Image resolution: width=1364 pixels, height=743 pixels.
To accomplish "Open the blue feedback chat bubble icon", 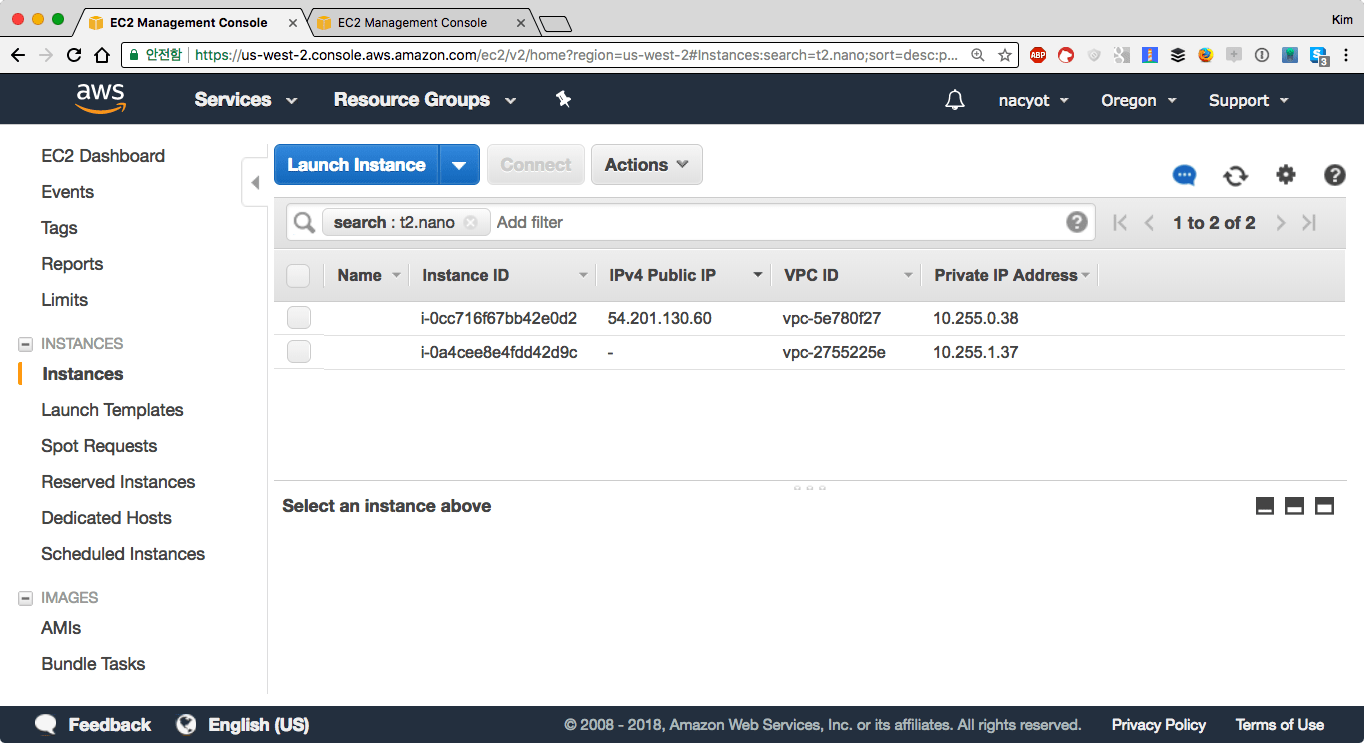I will [x=1184, y=176].
